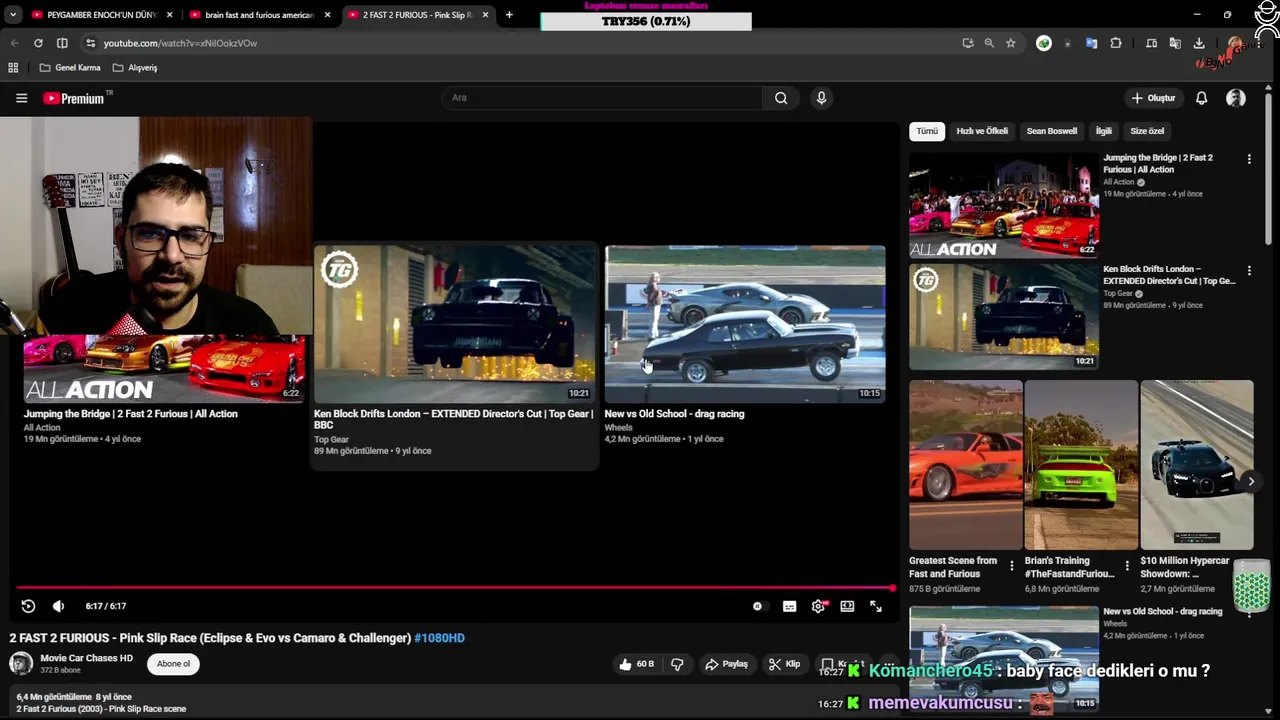
Task: Click the Oluştur create button
Action: pyautogui.click(x=1153, y=98)
